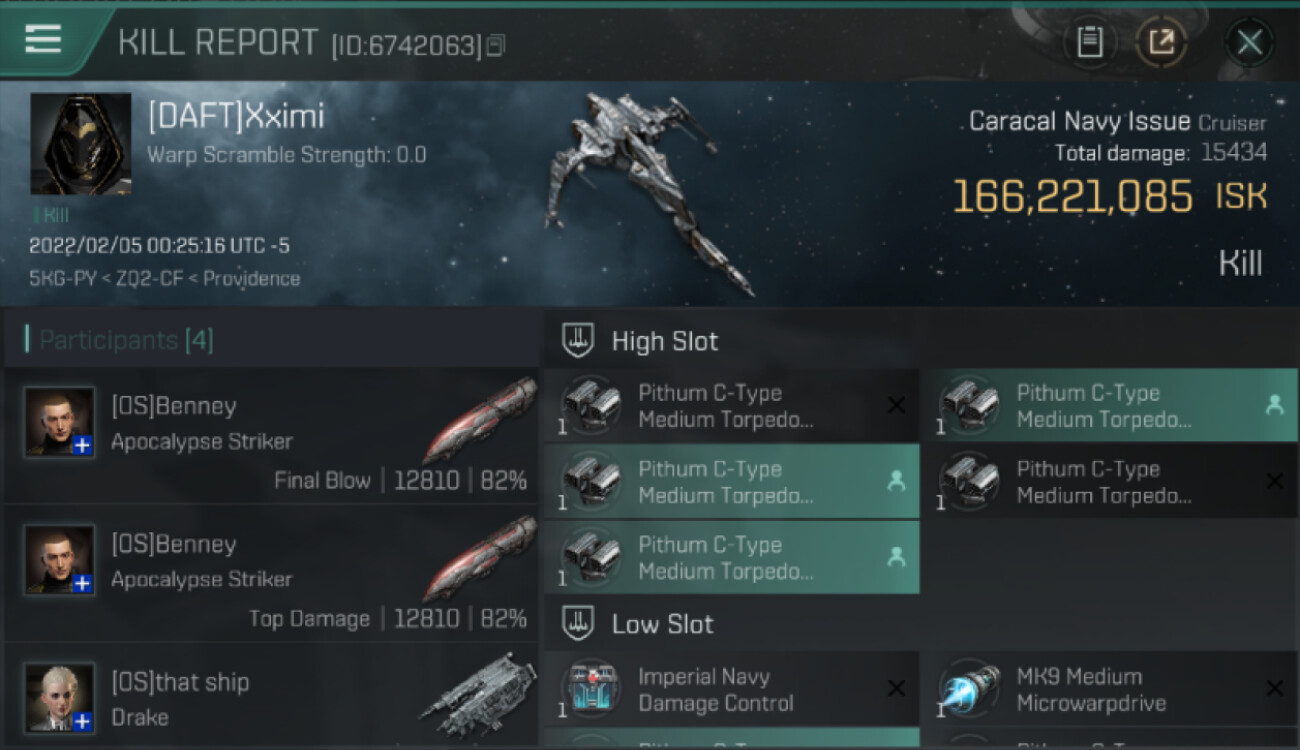Close the kill report window
Image resolution: width=1300 pixels, height=750 pixels.
[x=1249, y=42]
